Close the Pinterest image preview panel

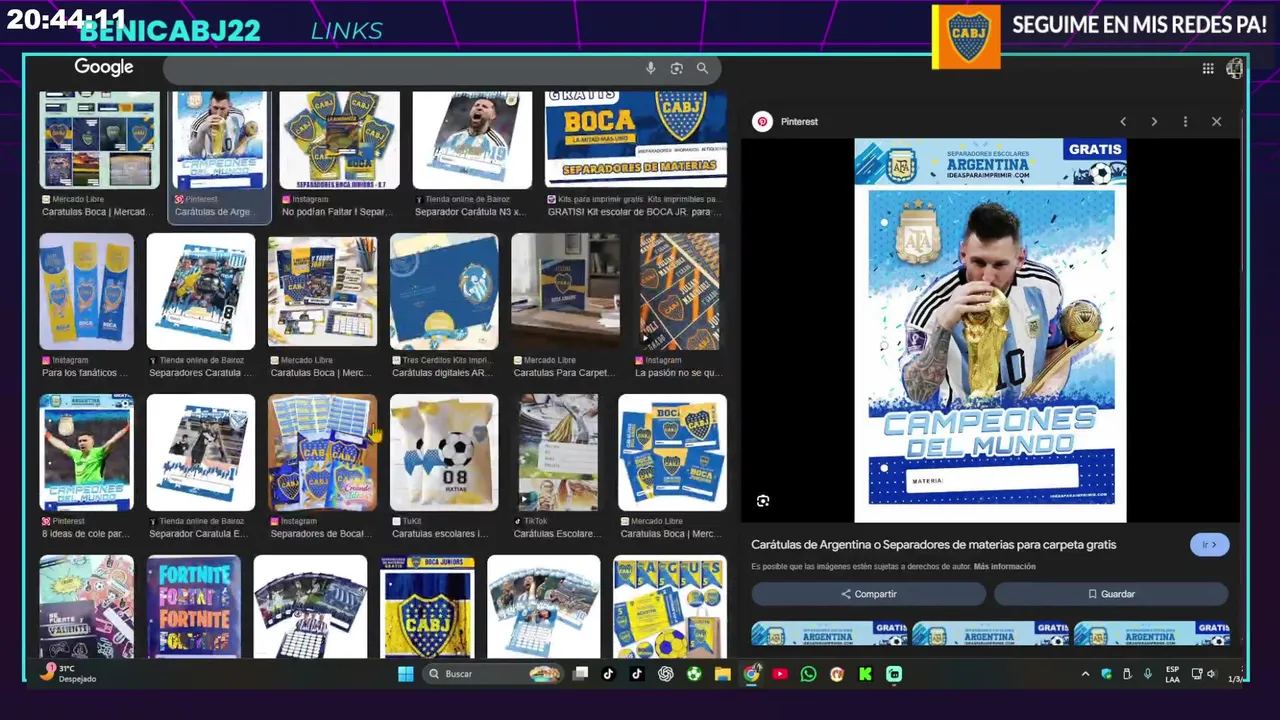1216,121
